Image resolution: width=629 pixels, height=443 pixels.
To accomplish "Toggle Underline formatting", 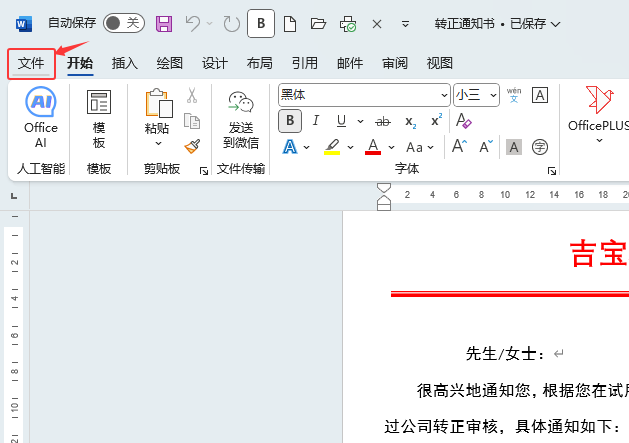I will click(x=341, y=121).
